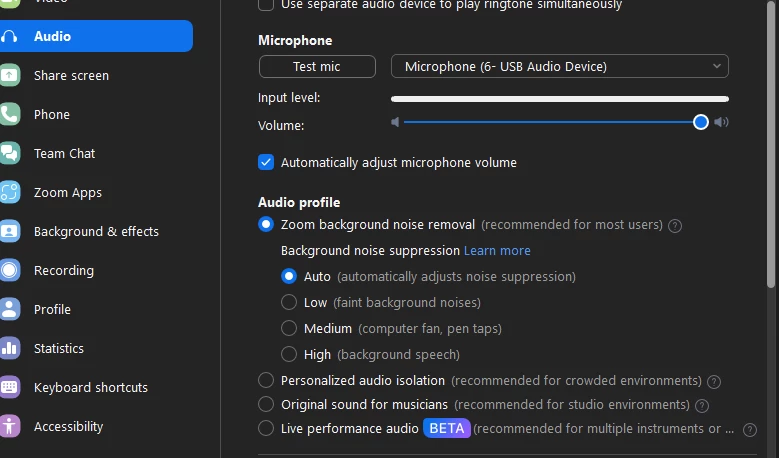779x458 pixels.
Task: Click the Statistics bar chart icon
Action: click(9, 348)
